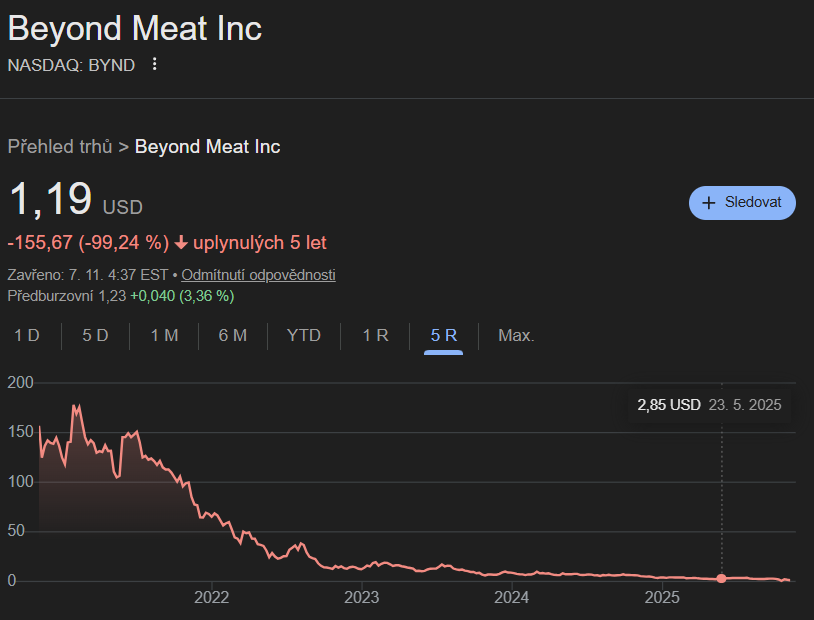The image size is (814, 620).
Task: Follow the stock with Sledovat button
Action: click(x=742, y=202)
